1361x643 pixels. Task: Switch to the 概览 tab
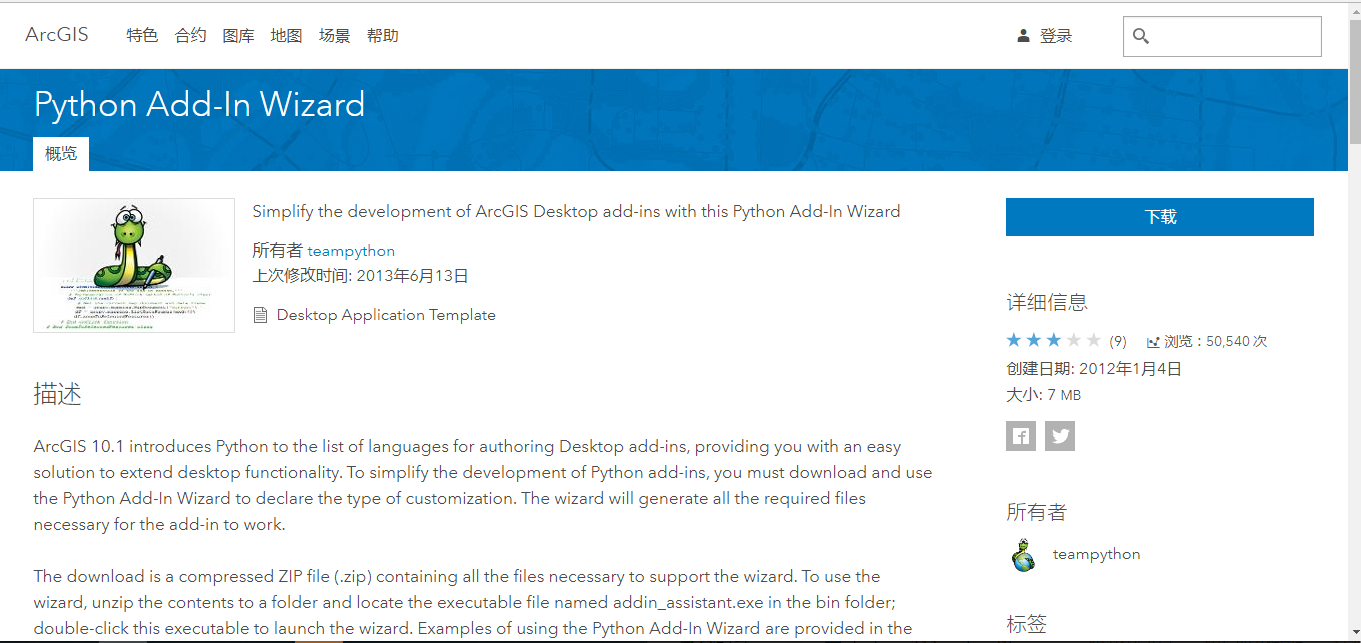60,153
